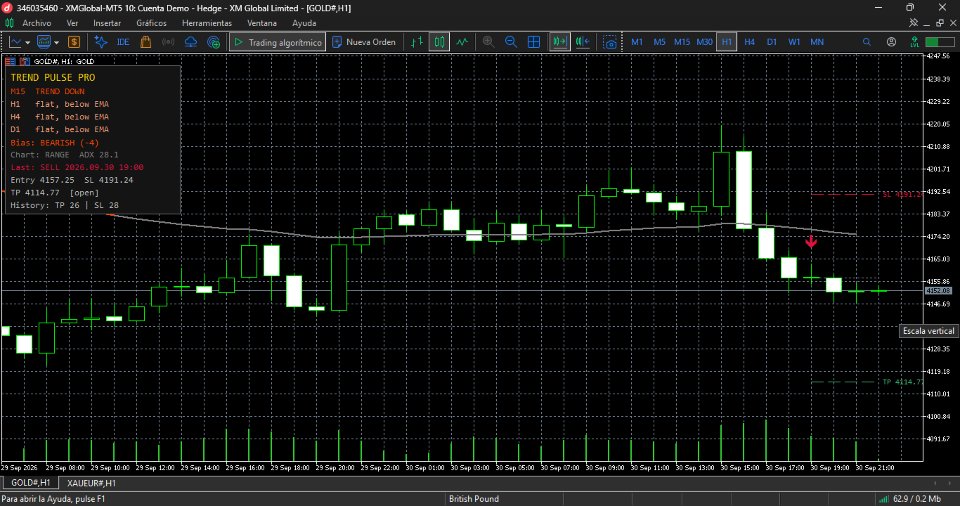Switch to line chart display

462,42
